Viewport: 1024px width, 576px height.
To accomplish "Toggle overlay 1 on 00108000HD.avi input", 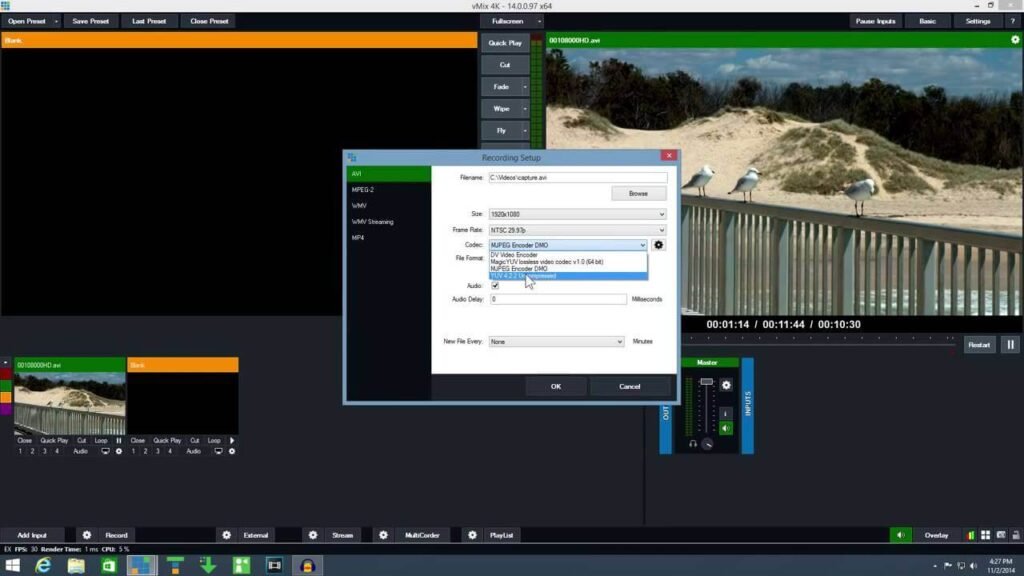I will tap(20, 451).
